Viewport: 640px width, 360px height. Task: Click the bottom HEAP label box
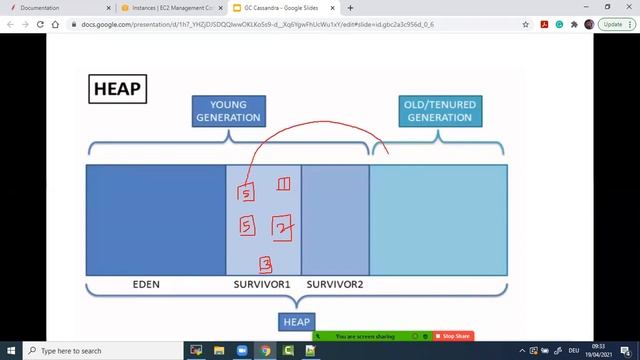coord(297,322)
